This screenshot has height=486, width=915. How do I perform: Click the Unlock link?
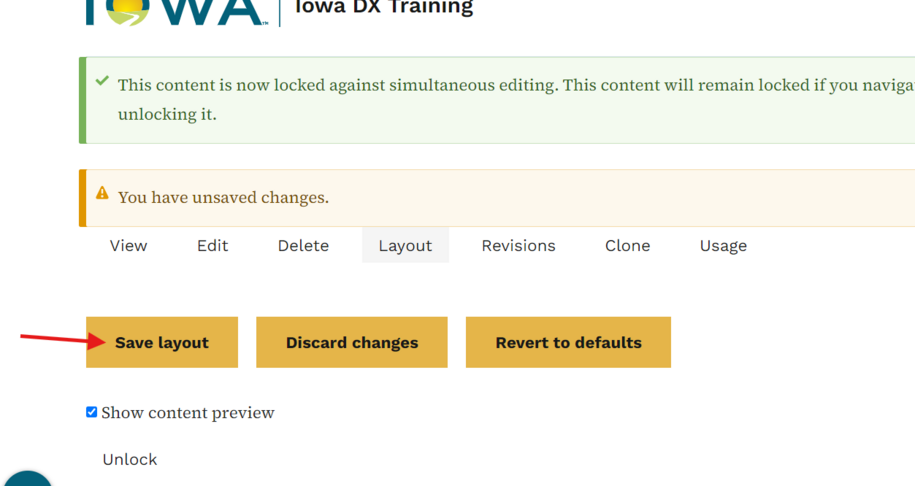(130, 460)
